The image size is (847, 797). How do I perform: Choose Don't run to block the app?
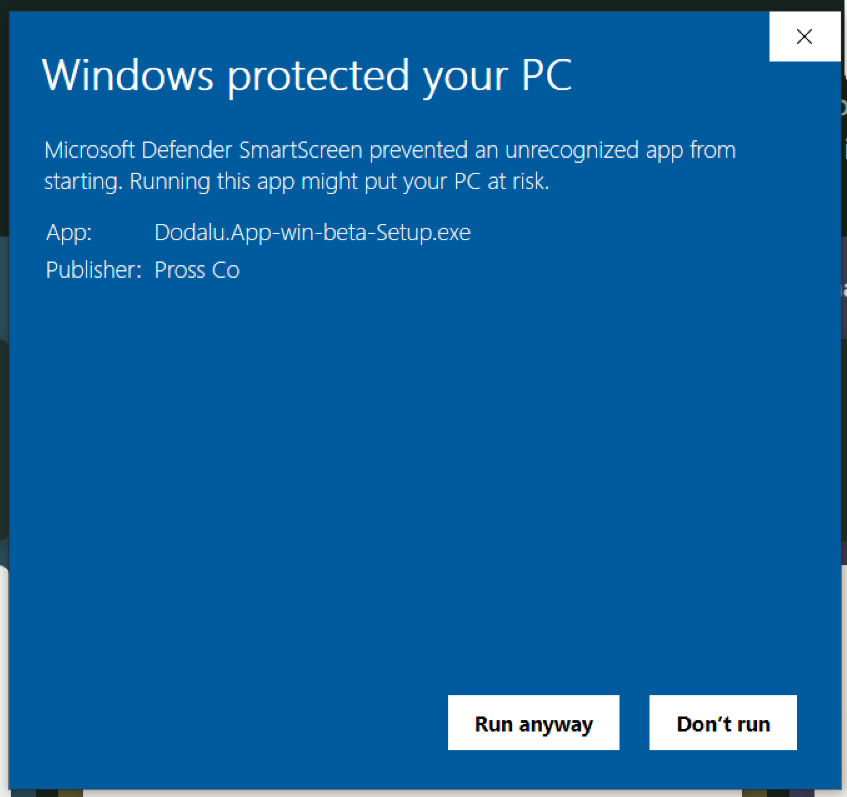coord(723,722)
